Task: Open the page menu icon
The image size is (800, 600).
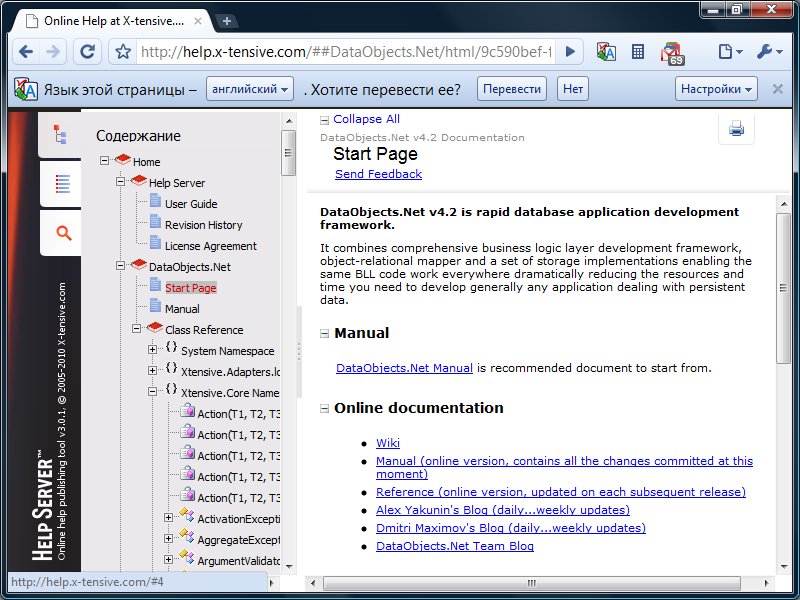Action: [730, 52]
